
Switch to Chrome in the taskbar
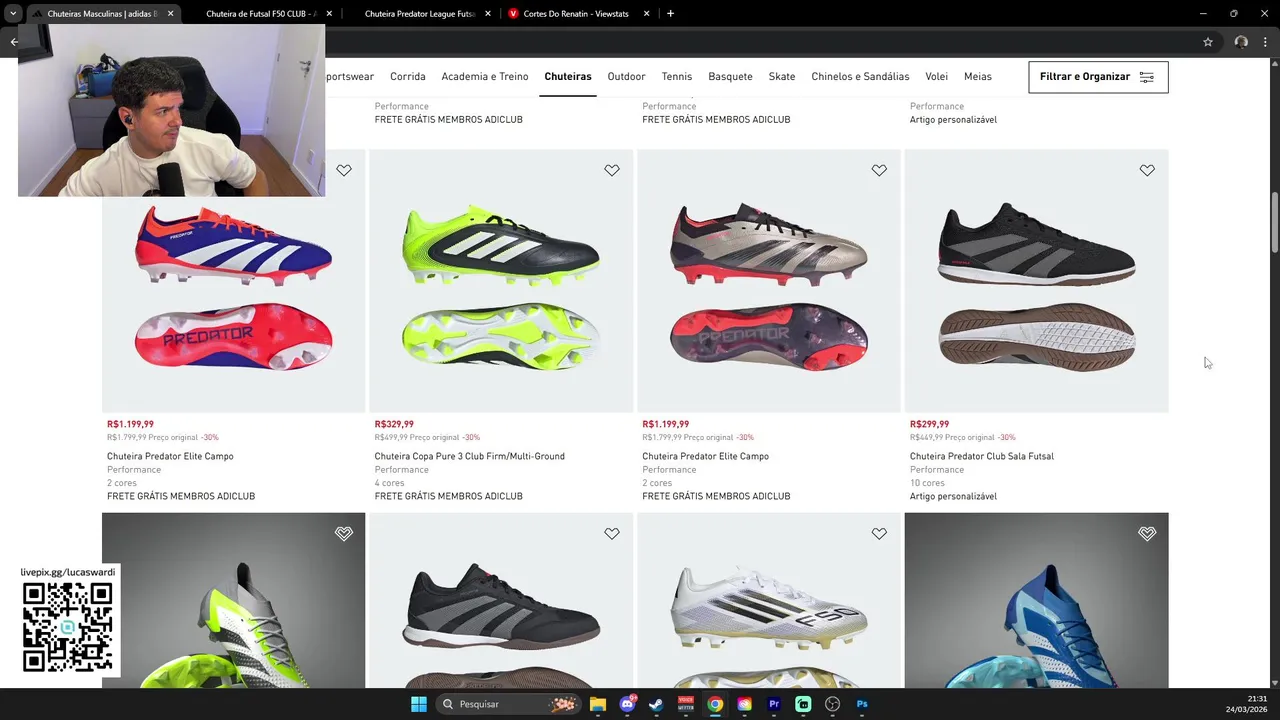[715, 704]
